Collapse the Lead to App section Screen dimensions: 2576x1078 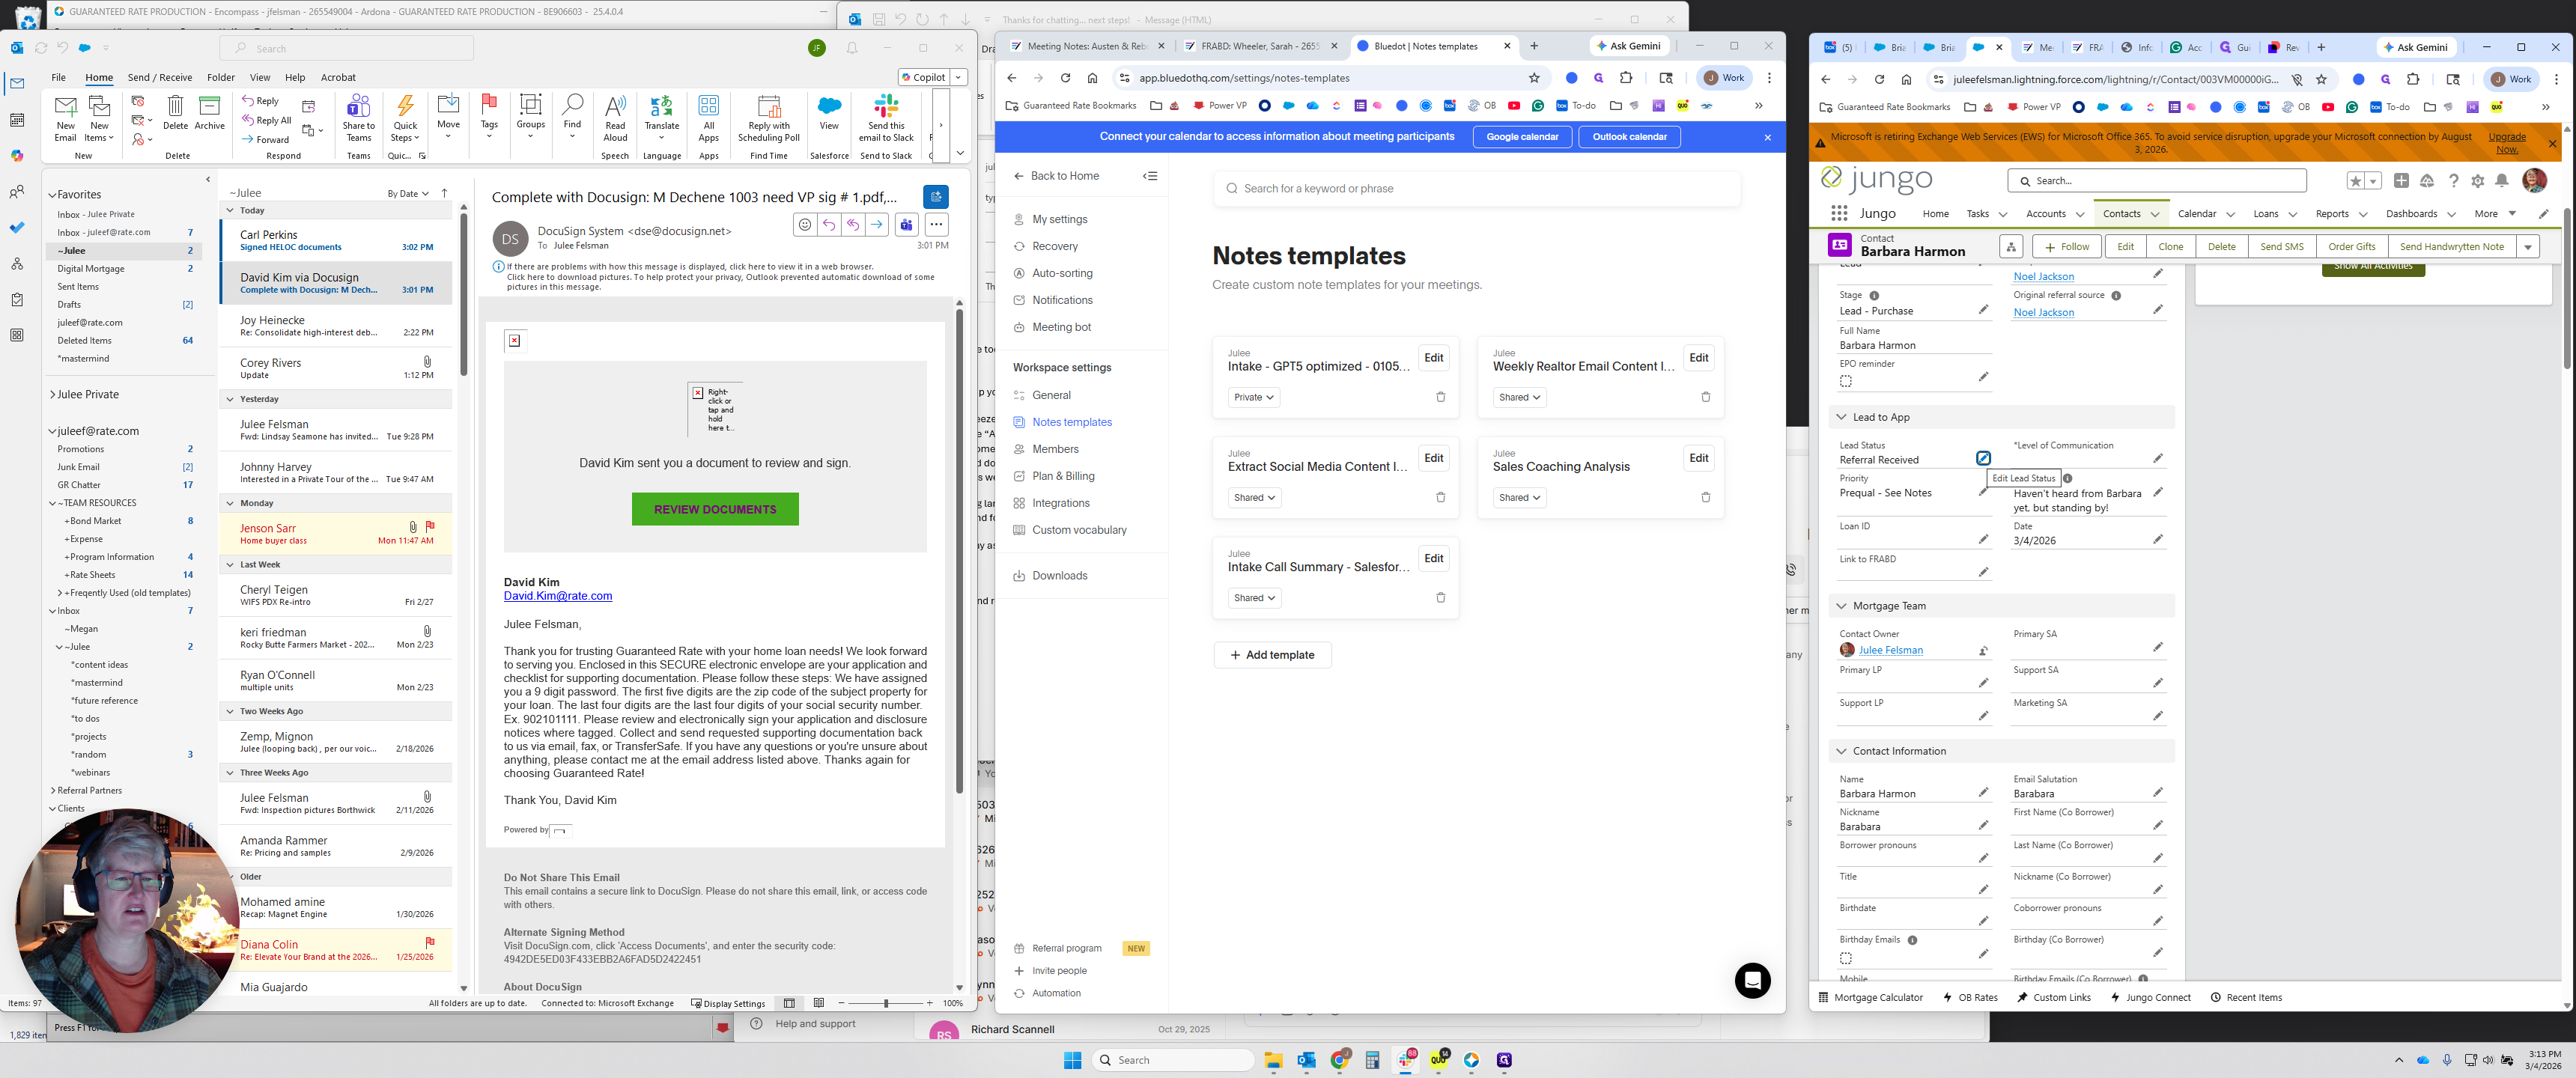pyautogui.click(x=1841, y=417)
